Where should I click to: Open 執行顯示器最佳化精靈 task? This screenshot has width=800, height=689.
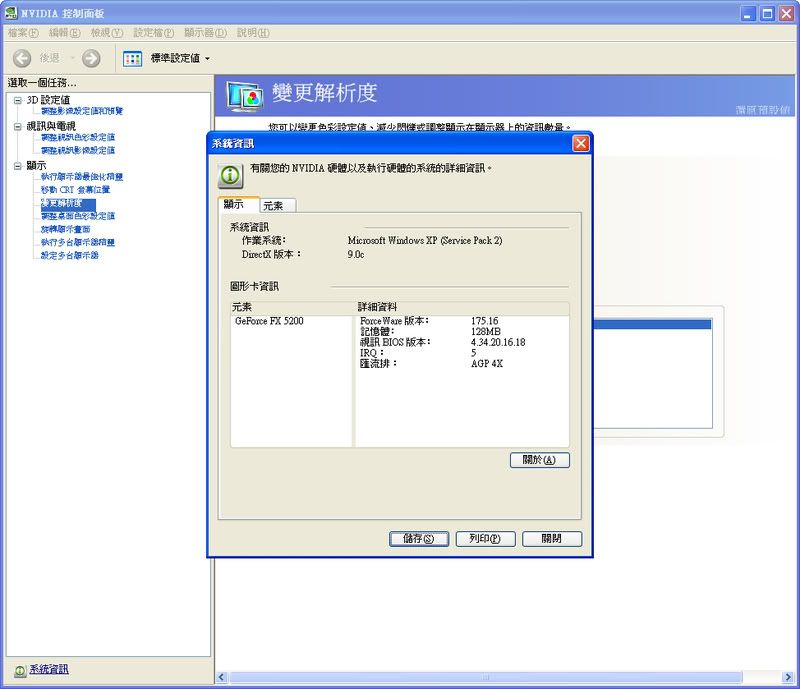click(x=82, y=177)
